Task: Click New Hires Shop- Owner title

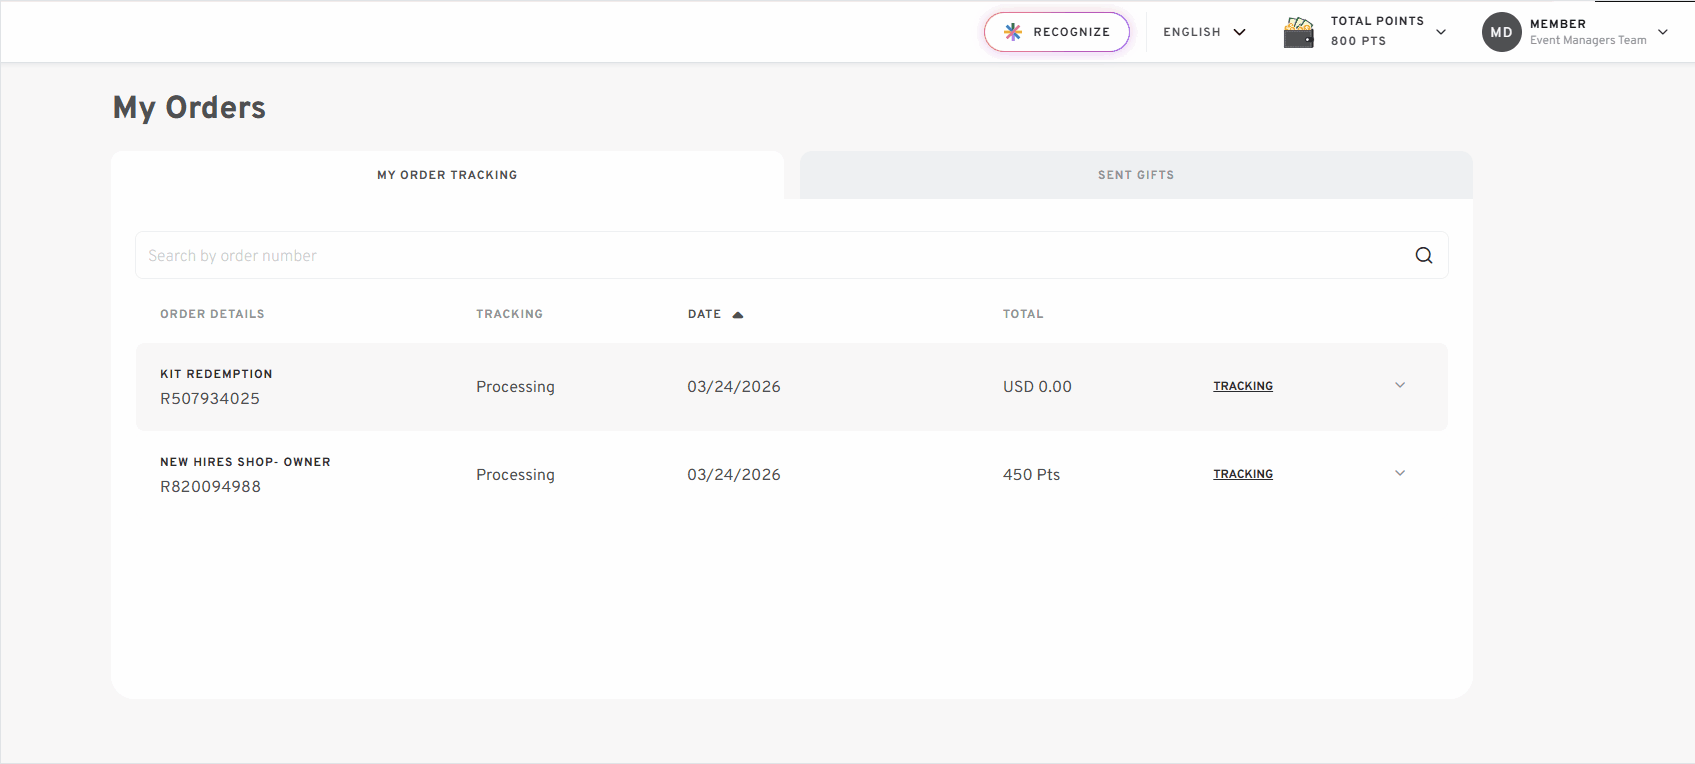Action: pos(245,462)
